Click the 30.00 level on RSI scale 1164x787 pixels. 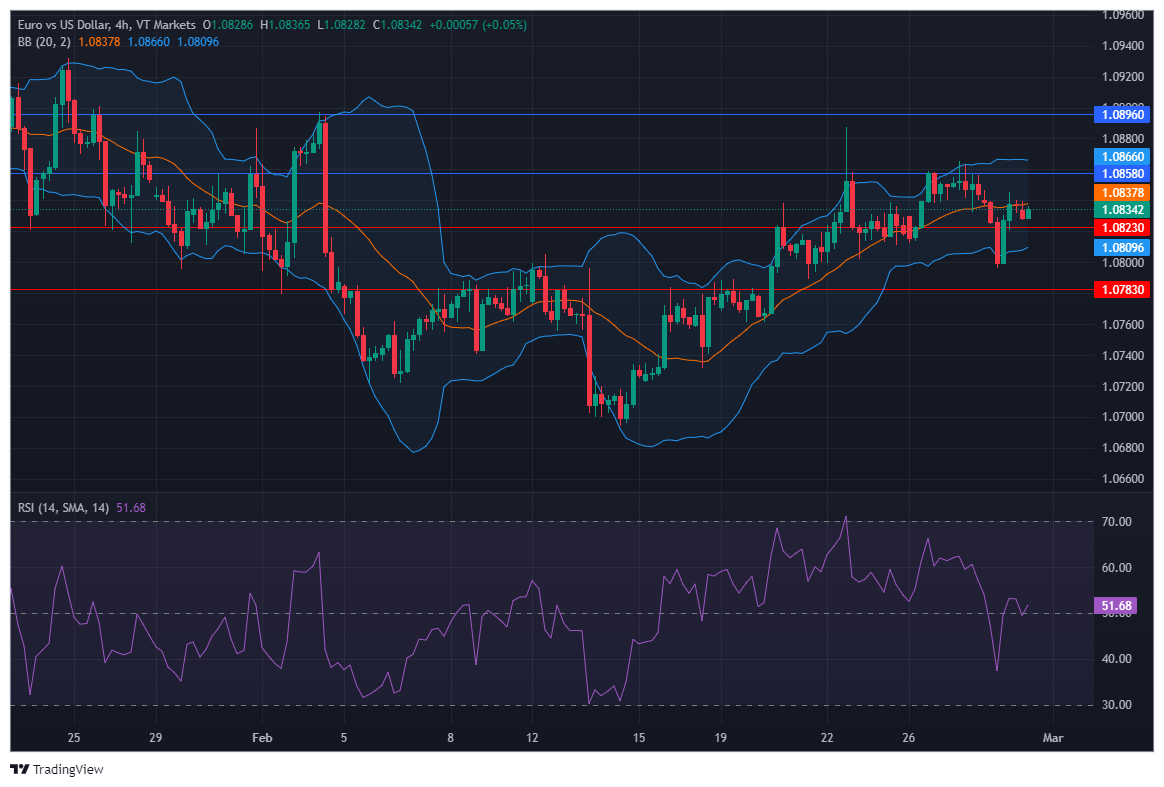click(x=1116, y=705)
